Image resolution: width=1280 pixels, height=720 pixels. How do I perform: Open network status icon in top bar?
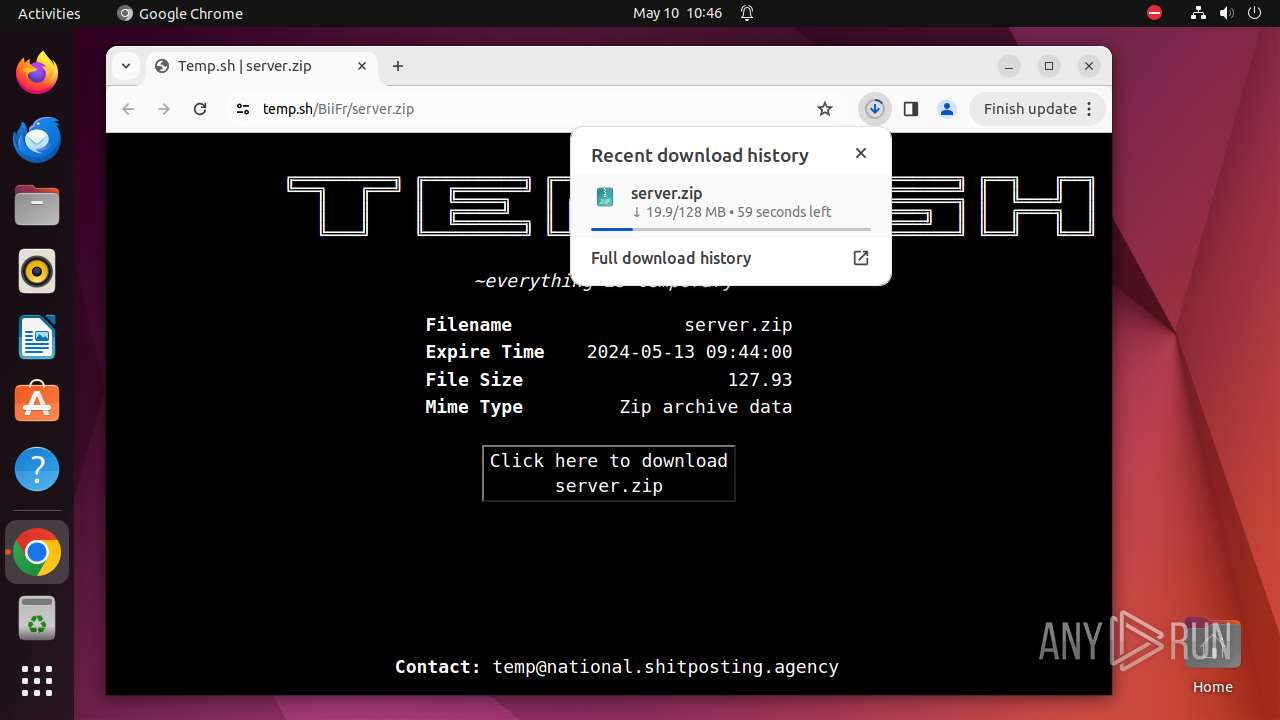tap(1199, 13)
